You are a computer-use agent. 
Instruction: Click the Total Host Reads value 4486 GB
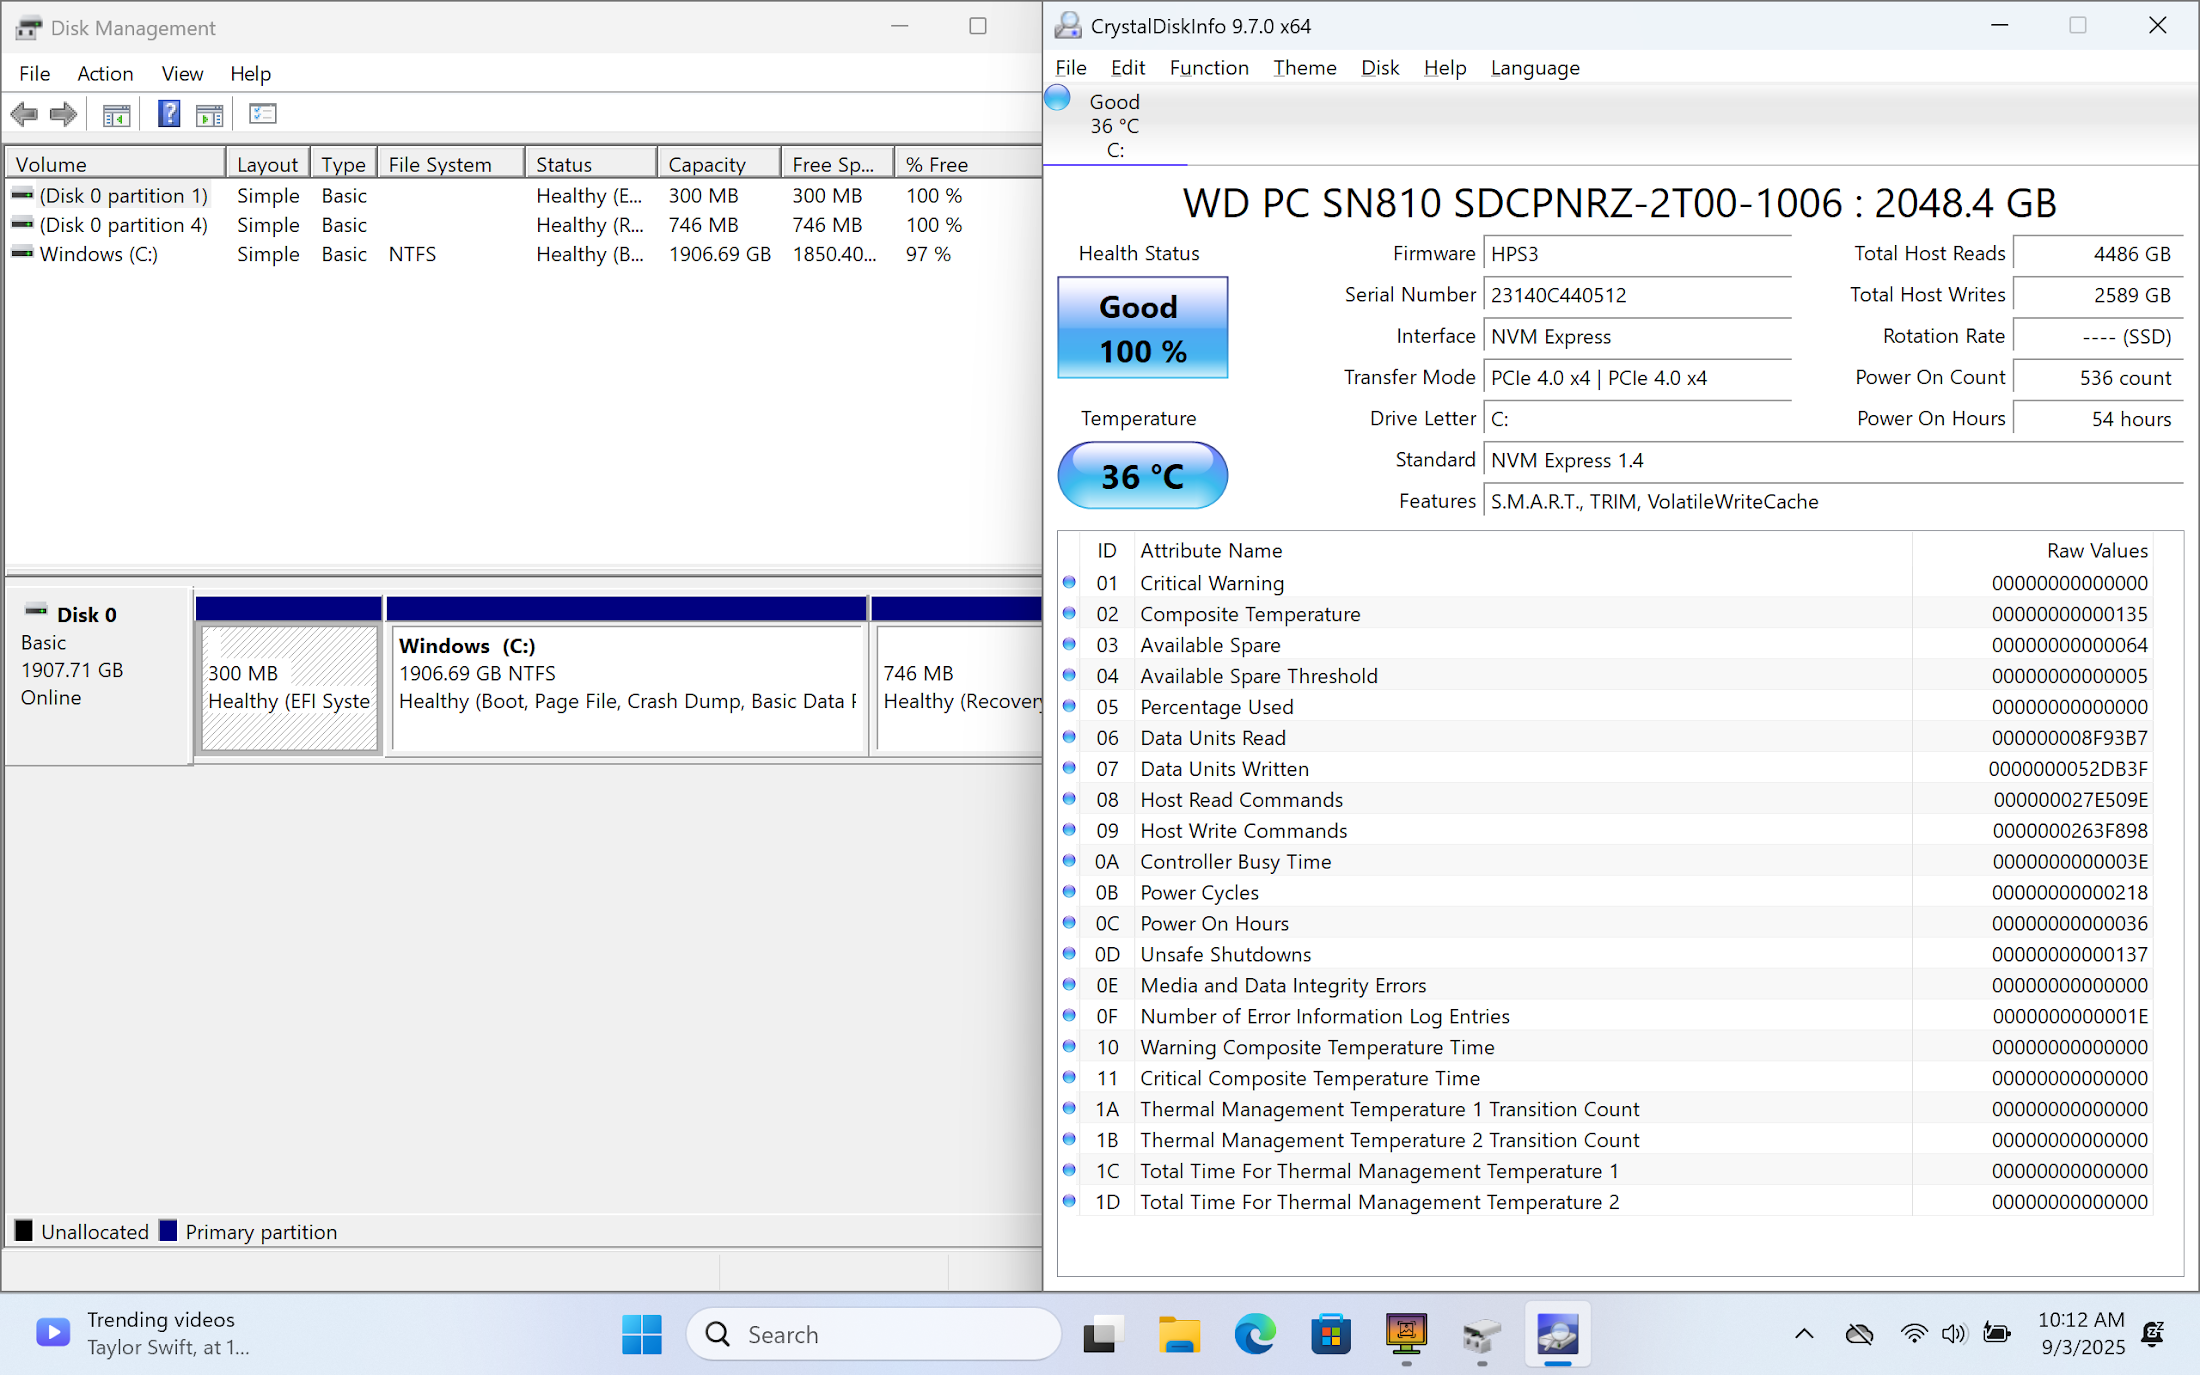point(2097,254)
